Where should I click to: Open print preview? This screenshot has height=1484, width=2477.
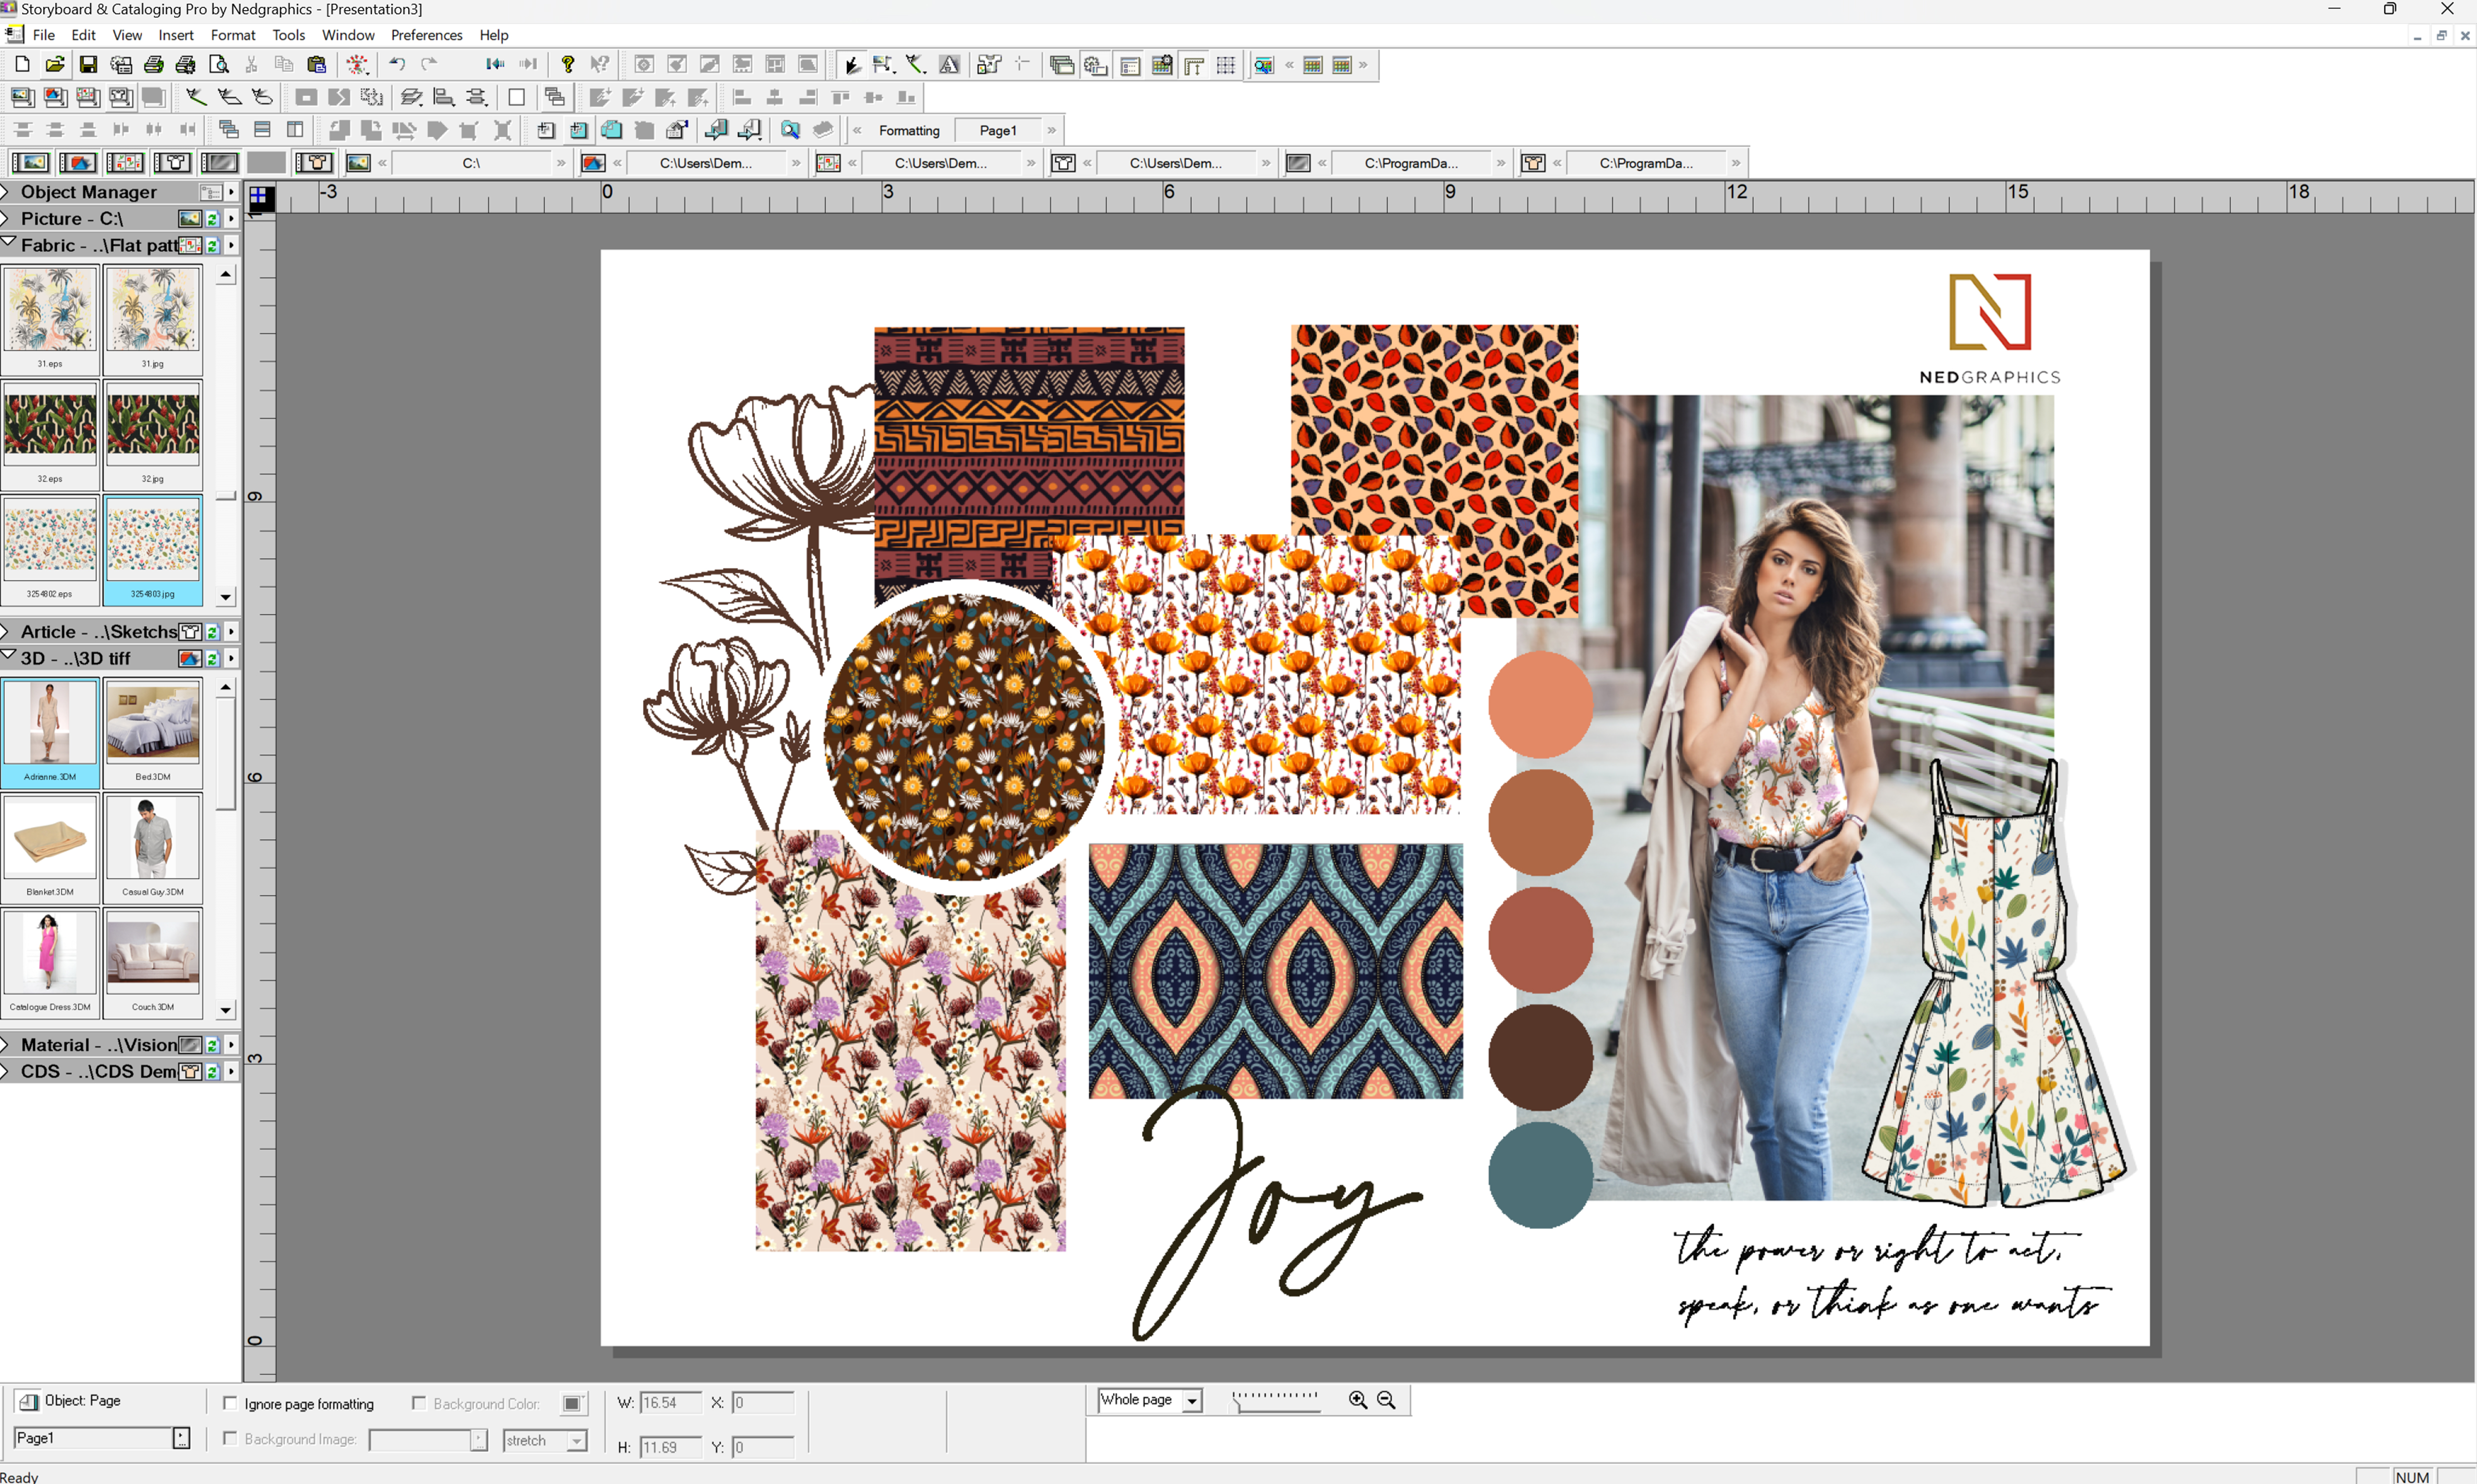(x=218, y=64)
